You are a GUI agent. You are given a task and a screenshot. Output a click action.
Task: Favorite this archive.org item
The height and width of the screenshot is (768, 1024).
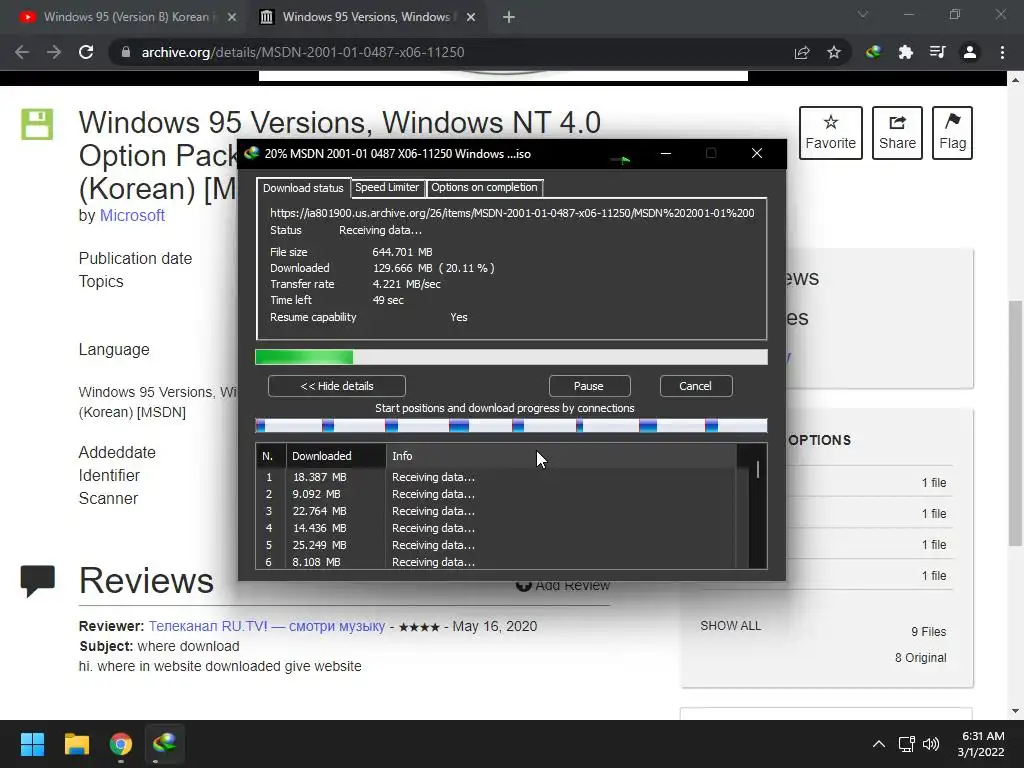point(830,133)
